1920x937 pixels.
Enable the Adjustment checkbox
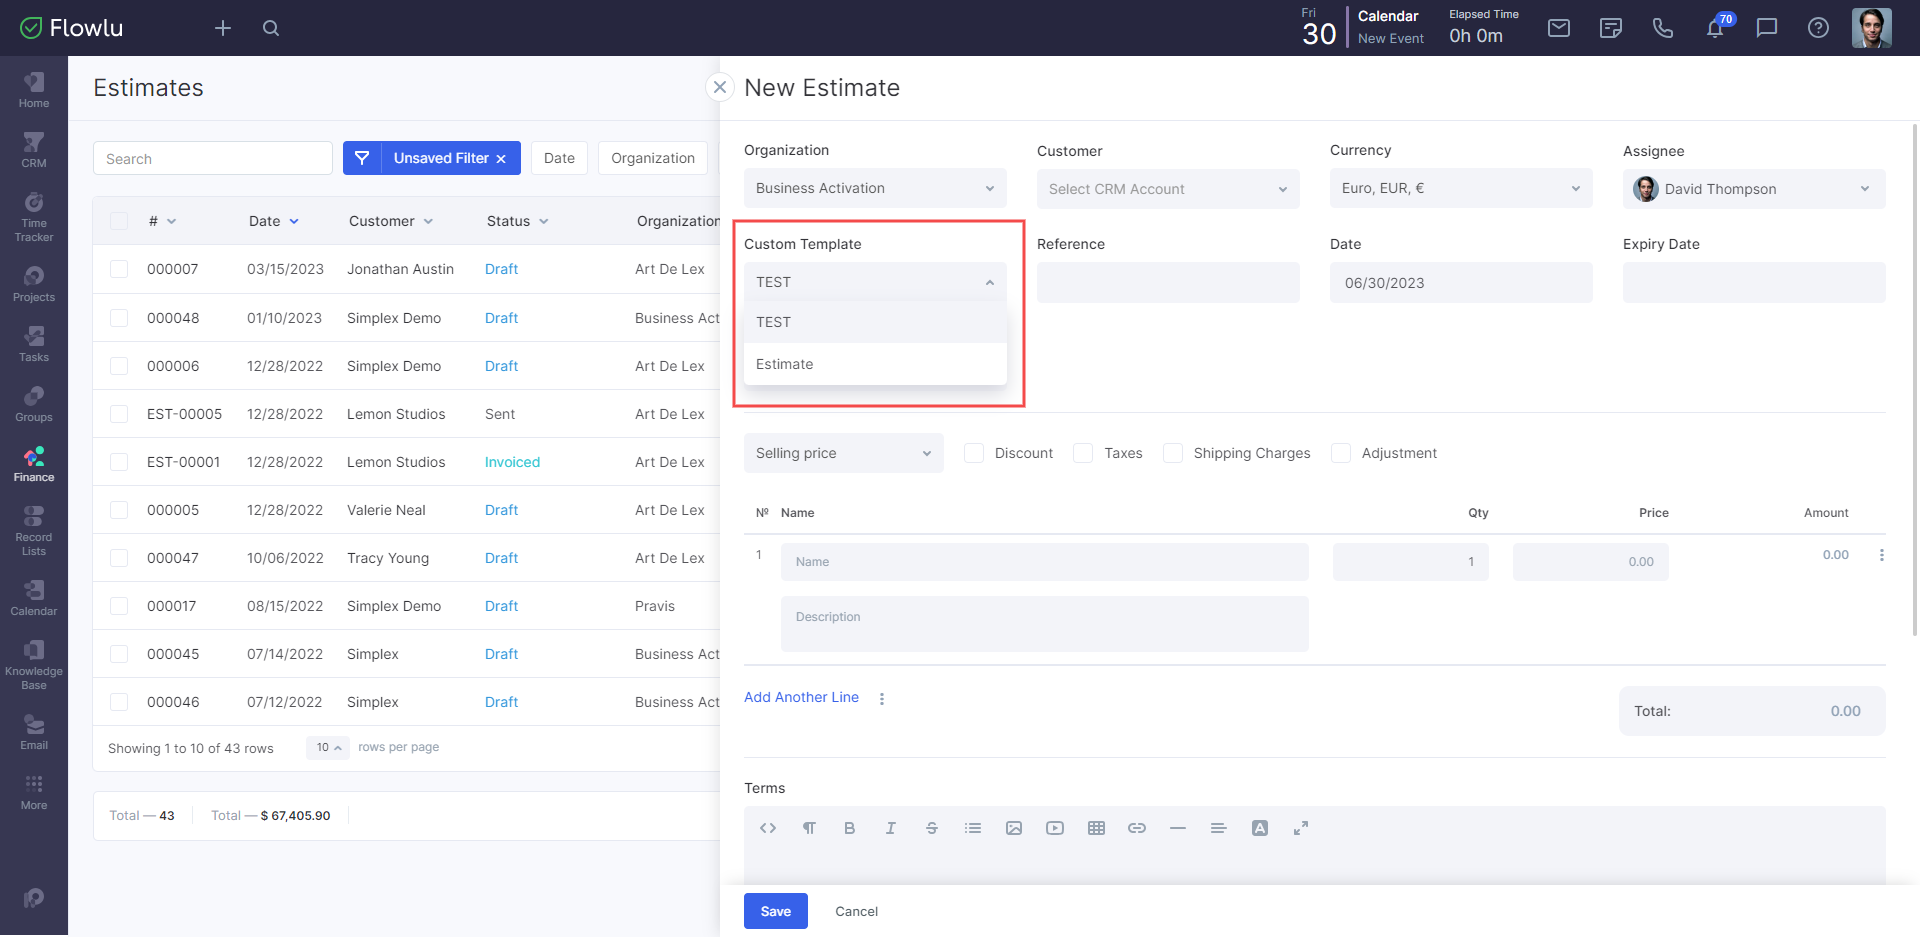[1341, 453]
